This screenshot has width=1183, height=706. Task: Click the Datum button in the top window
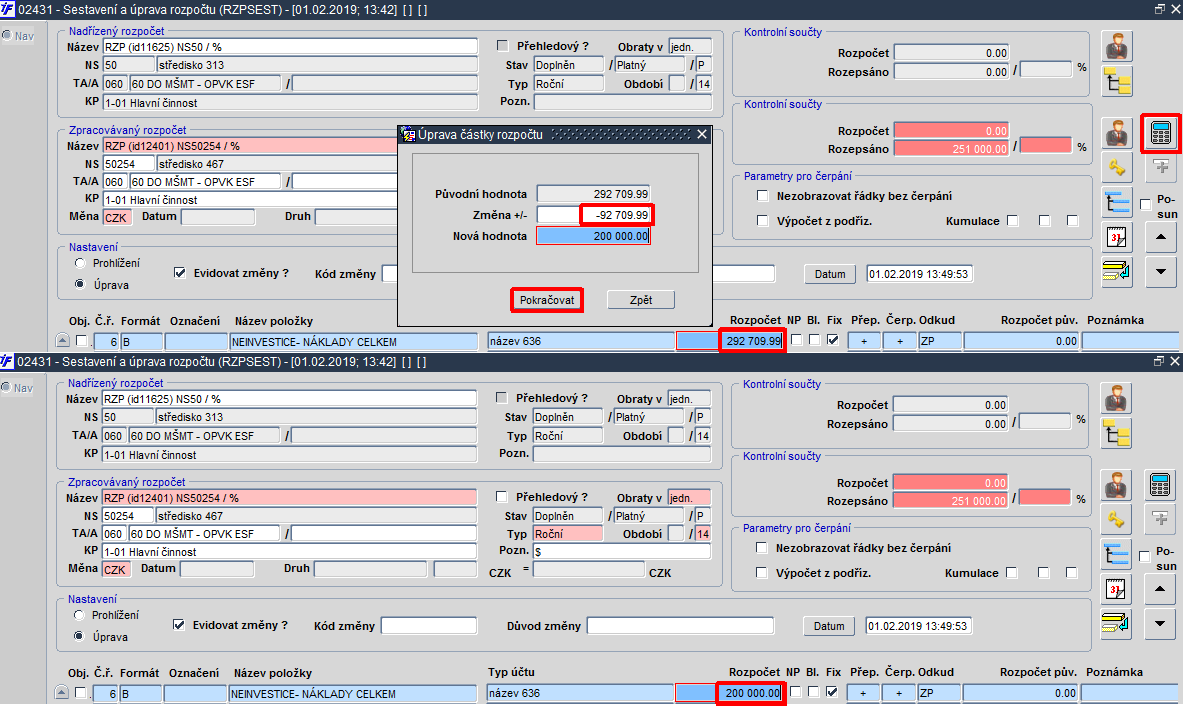tap(830, 274)
